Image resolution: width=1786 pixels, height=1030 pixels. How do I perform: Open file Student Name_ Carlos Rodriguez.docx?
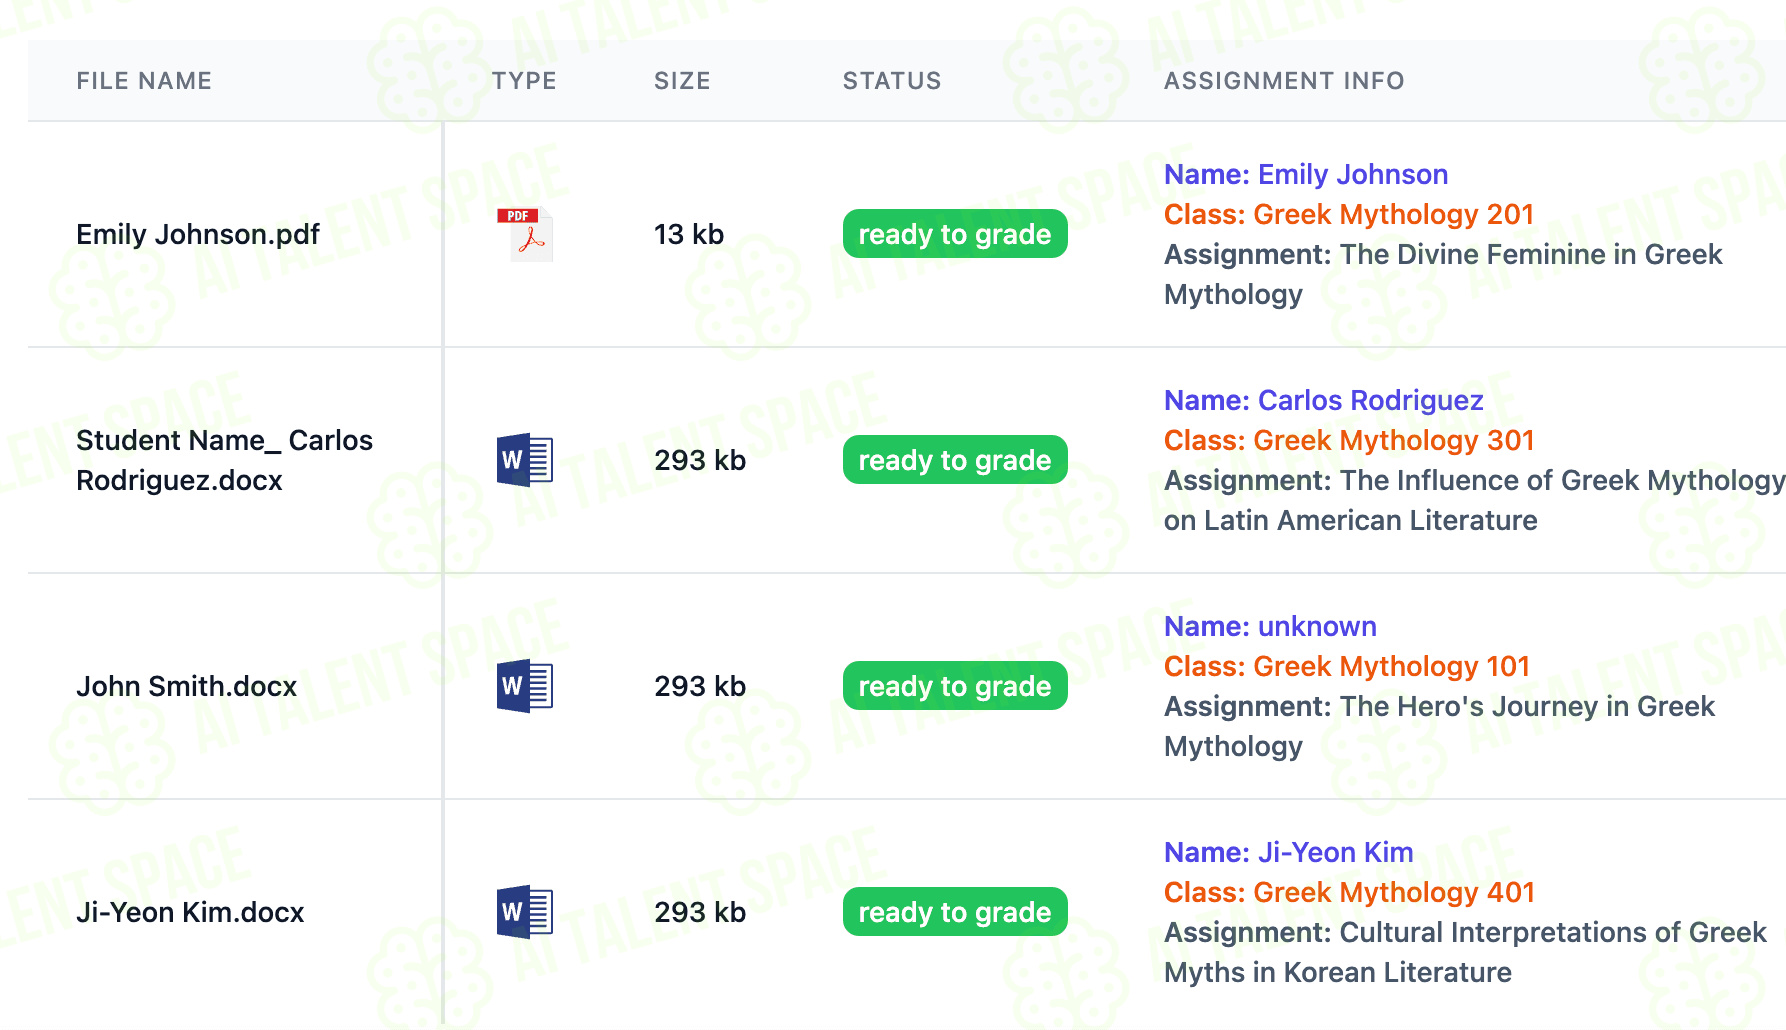pos(224,460)
